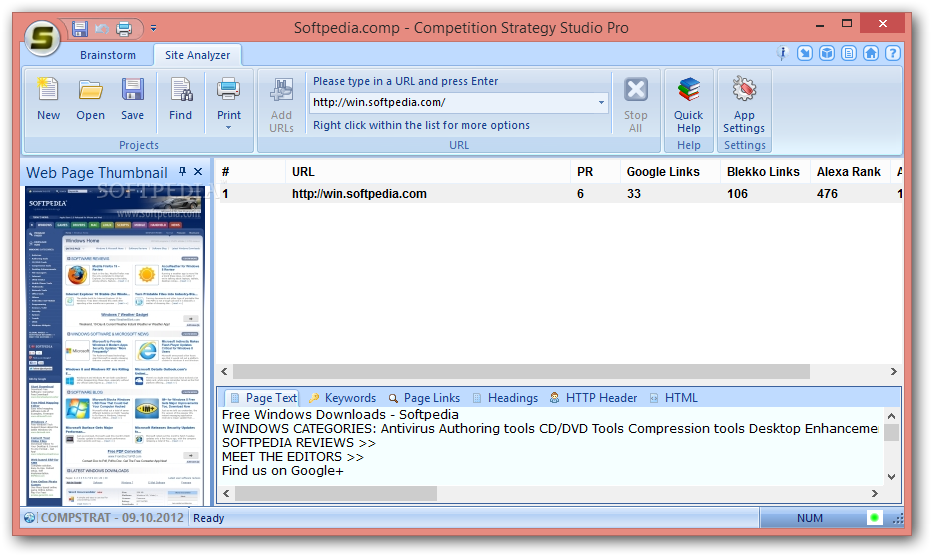Click the quick-access save floppy icon

point(80,28)
